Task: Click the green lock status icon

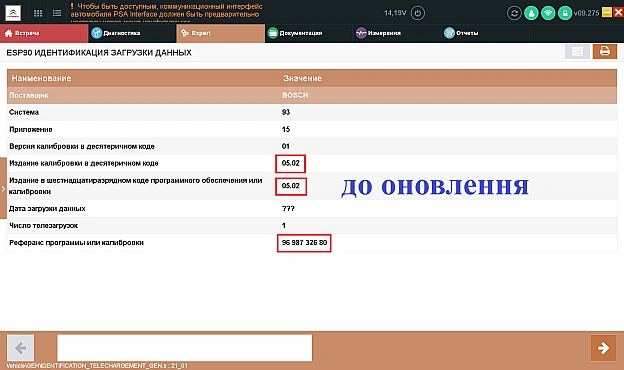Action: pyautogui.click(x=565, y=13)
